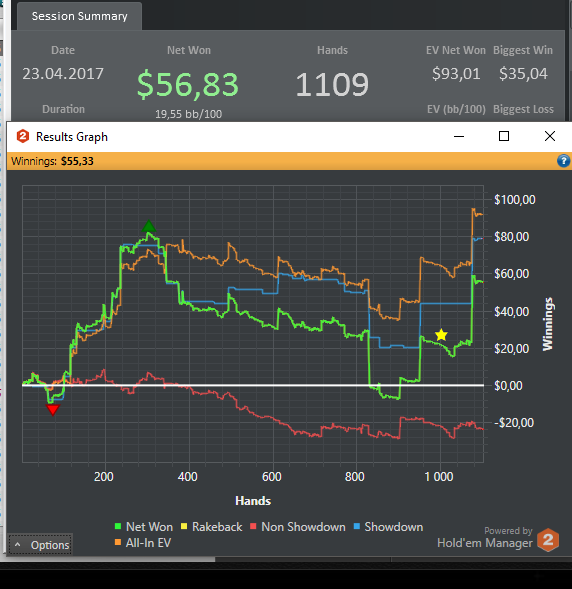
Task: Minimize the Results Graph window
Action: [459, 136]
